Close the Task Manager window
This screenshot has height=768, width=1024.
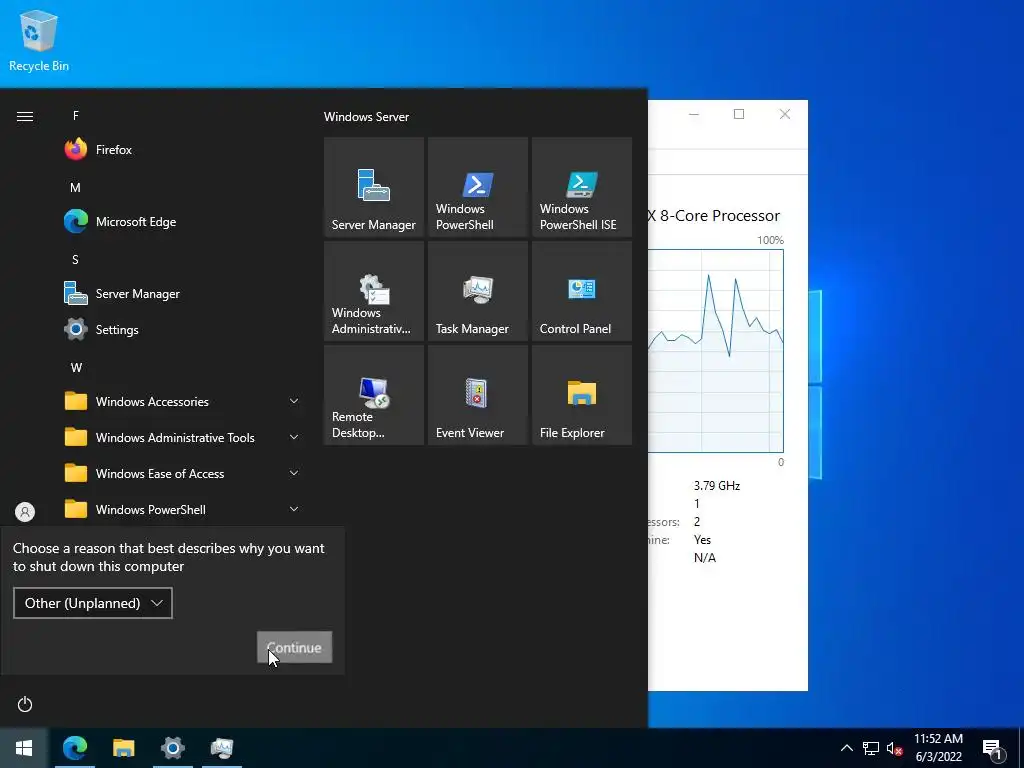785,114
